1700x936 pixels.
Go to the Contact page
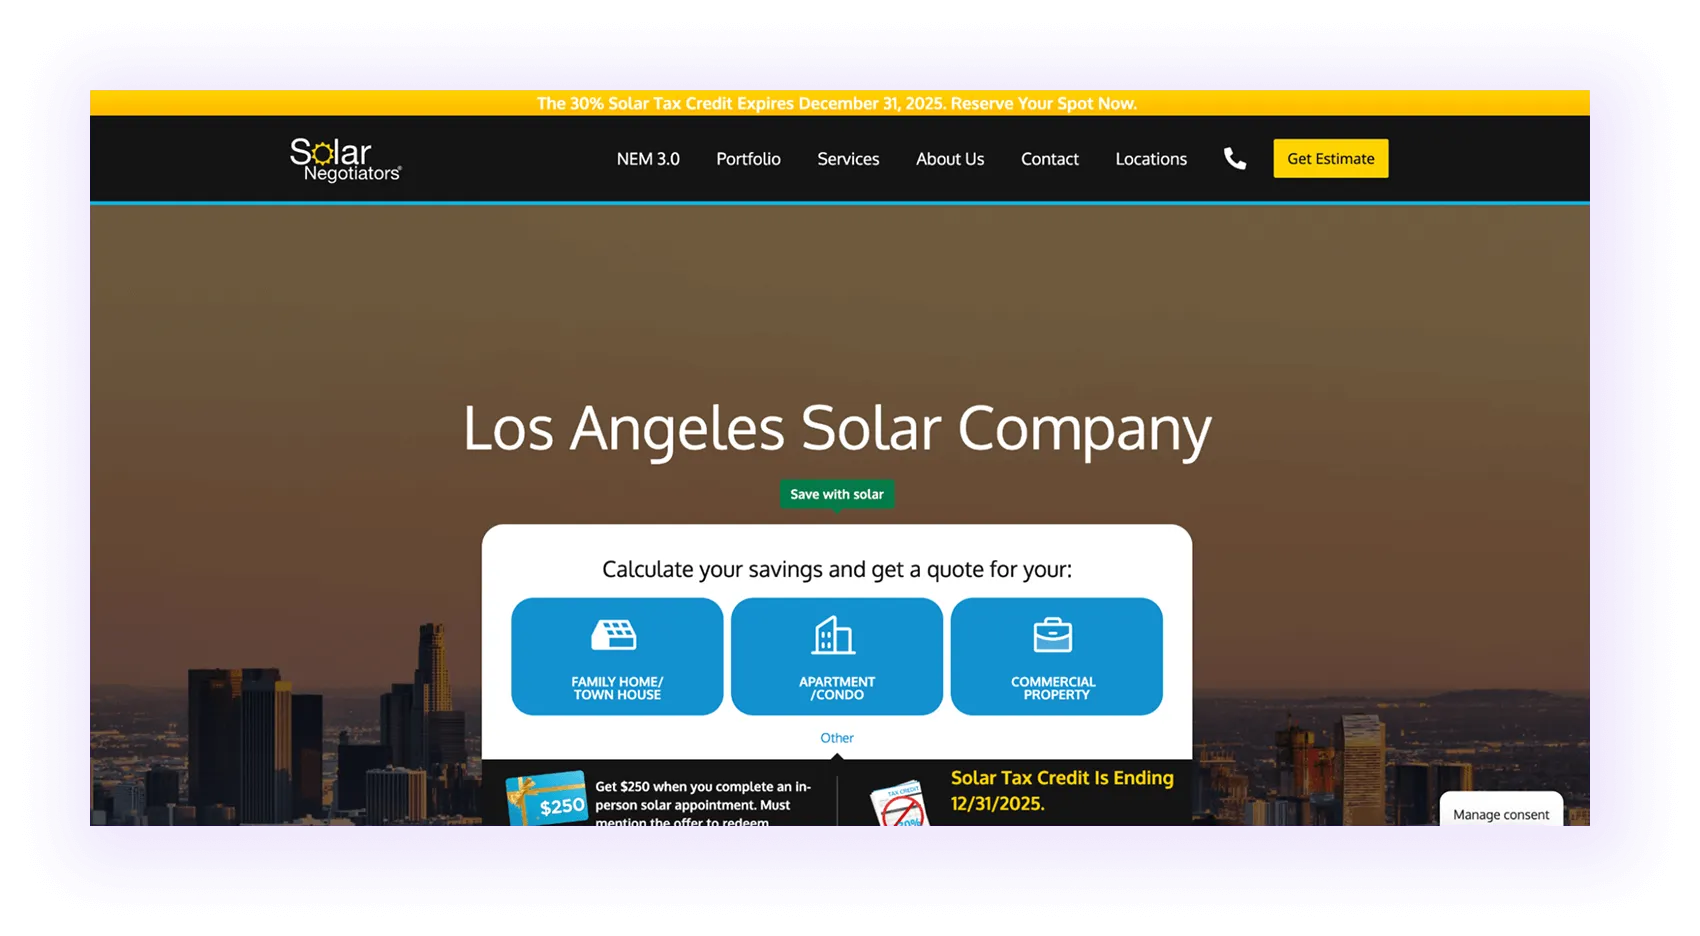point(1049,158)
